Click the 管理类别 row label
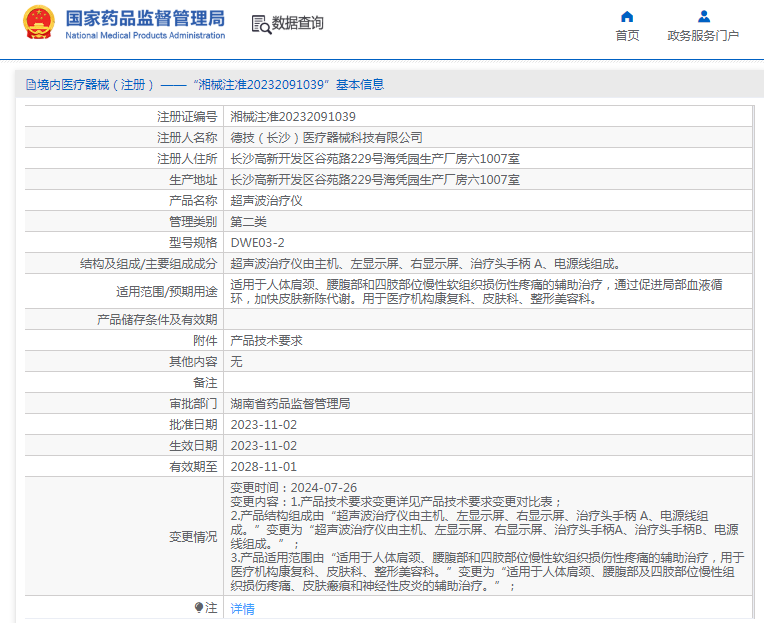The width and height of the screenshot is (764, 623). (193, 222)
